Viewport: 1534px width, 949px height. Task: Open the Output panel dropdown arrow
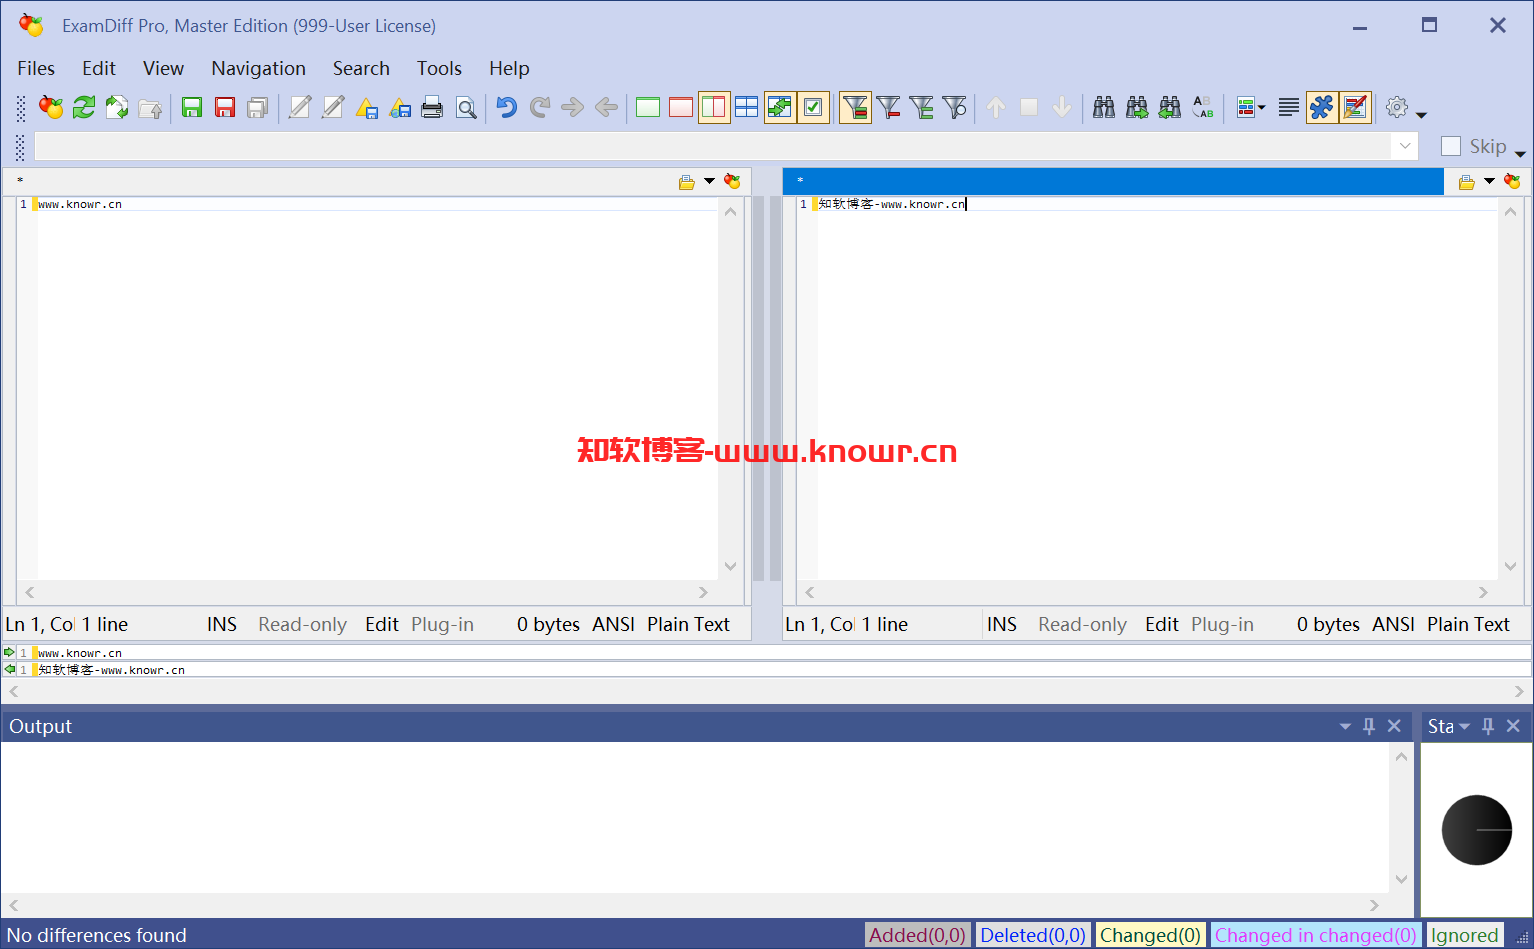pos(1345,726)
